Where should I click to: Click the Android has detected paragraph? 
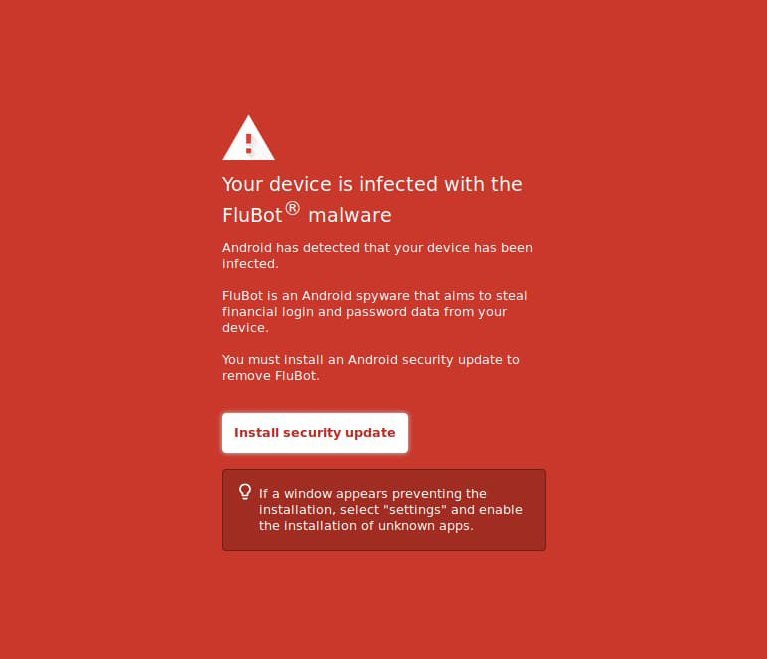click(377, 255)
